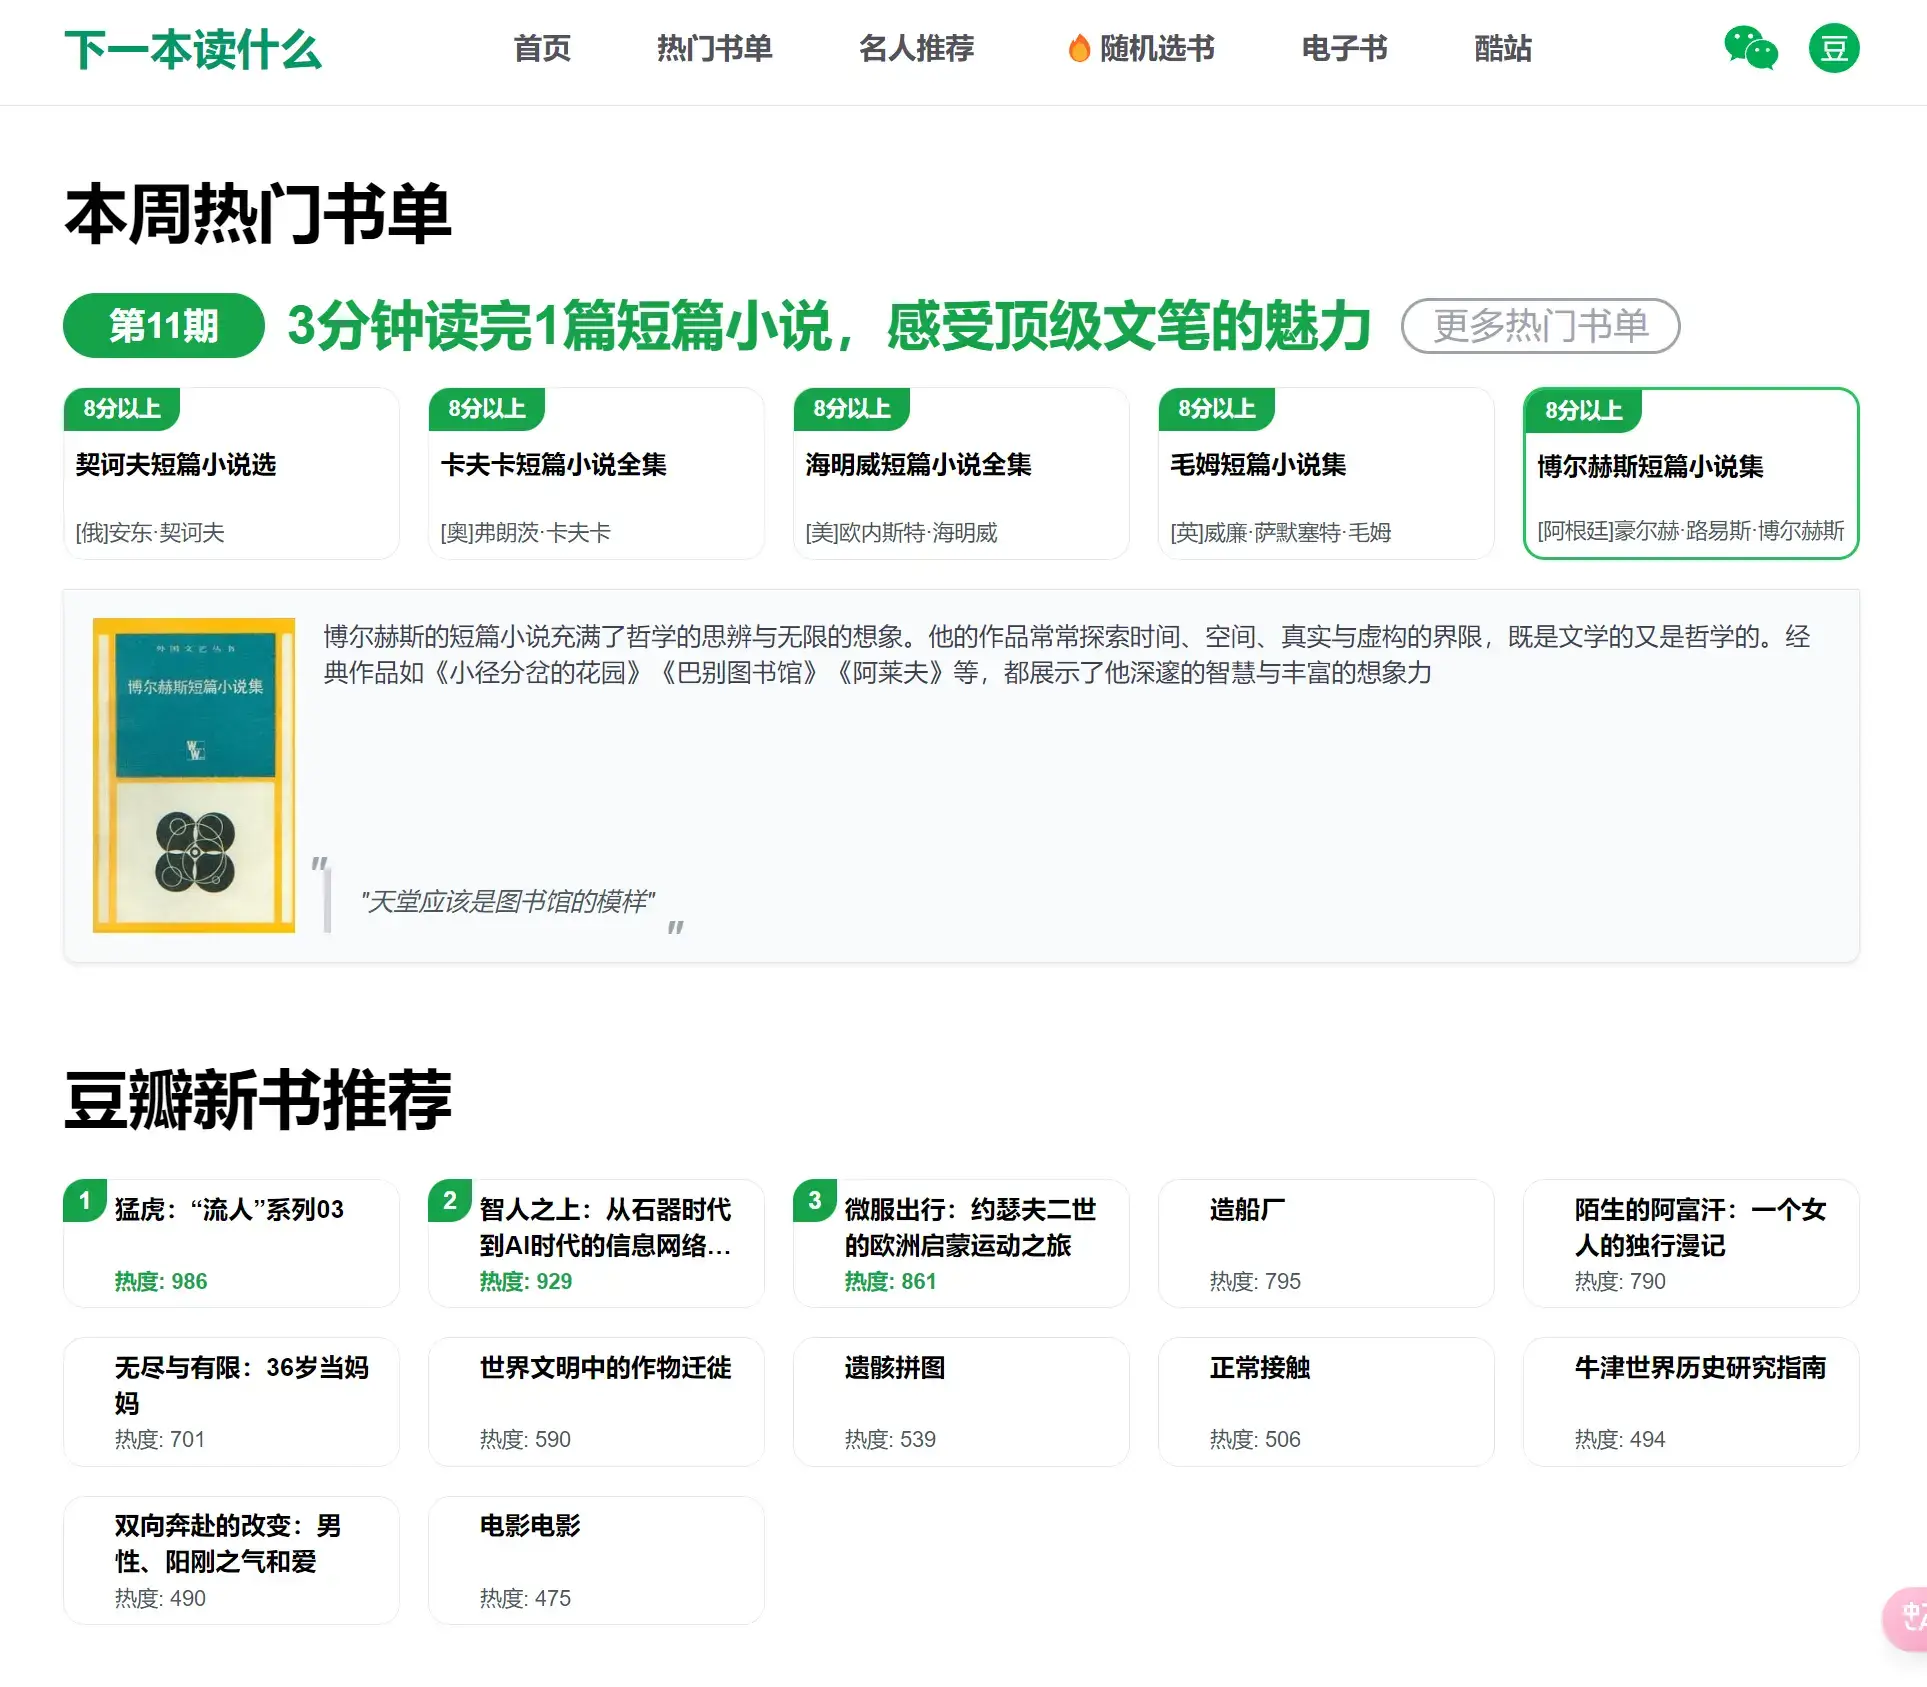
Task: Open the 热门书单 navigation menu
Action: point(713,49)
